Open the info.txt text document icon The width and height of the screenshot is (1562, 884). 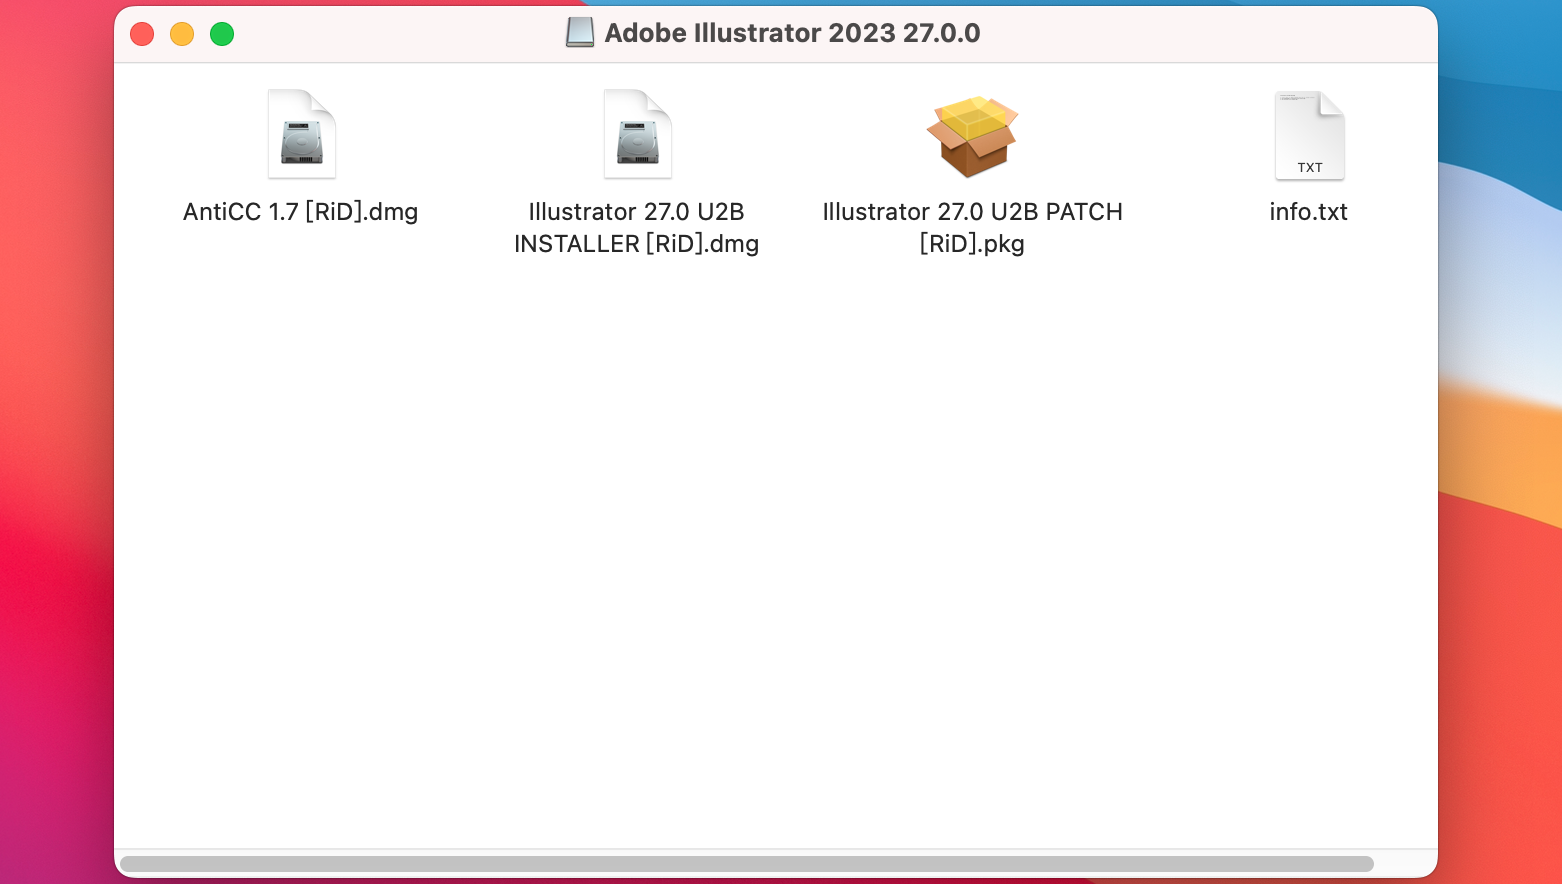click(x=1308, y=134)
